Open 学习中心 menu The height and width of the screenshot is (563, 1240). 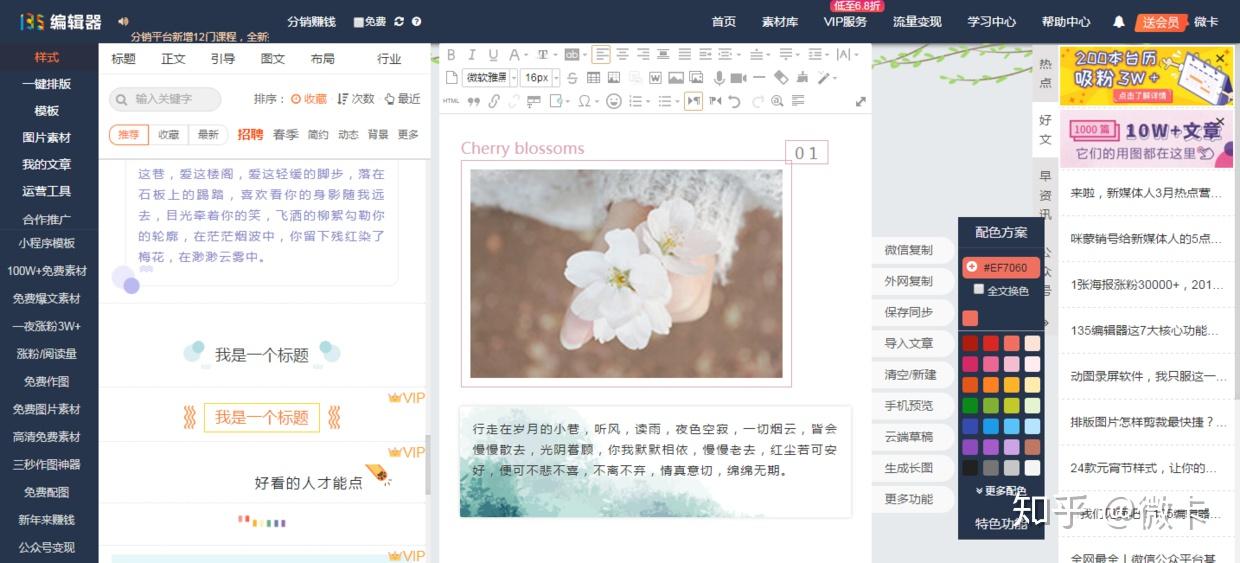pyautogui.click(x=992, y=21)
